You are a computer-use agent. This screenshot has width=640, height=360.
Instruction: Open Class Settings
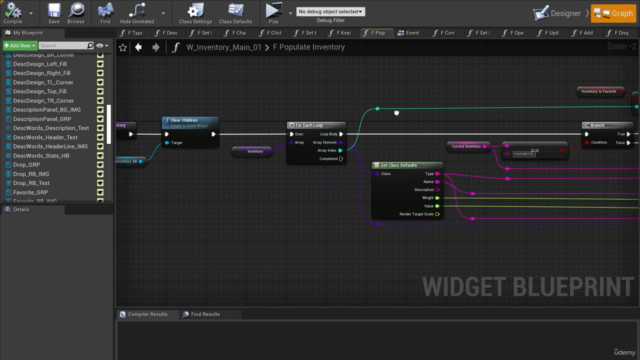(x=196, y=13)
